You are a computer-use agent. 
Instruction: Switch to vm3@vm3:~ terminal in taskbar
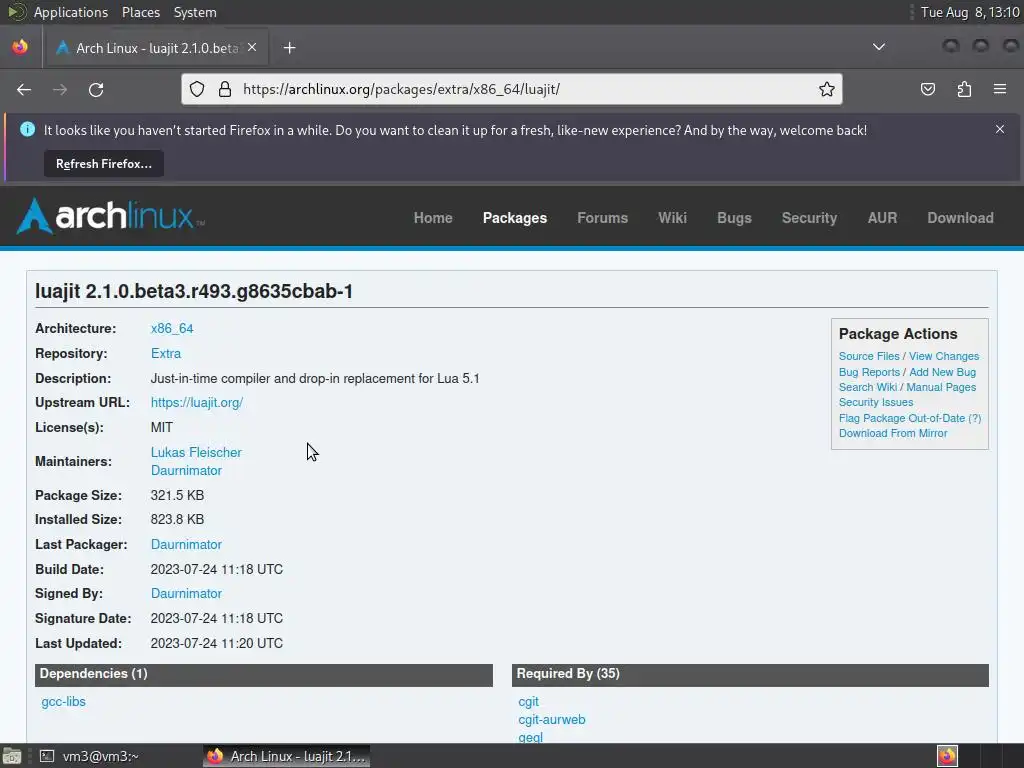pos(89,756)
